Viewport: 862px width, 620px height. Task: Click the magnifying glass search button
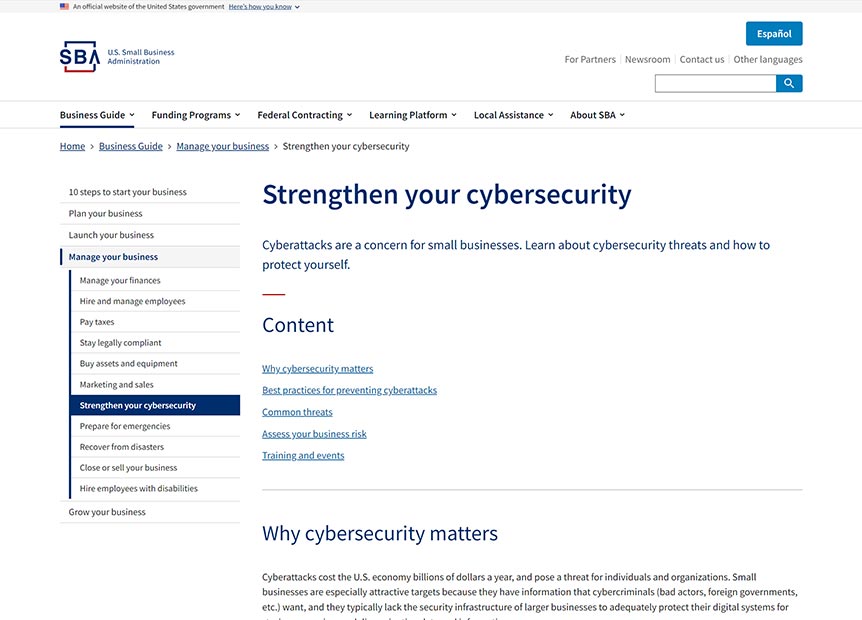click(x=789, y=84)
